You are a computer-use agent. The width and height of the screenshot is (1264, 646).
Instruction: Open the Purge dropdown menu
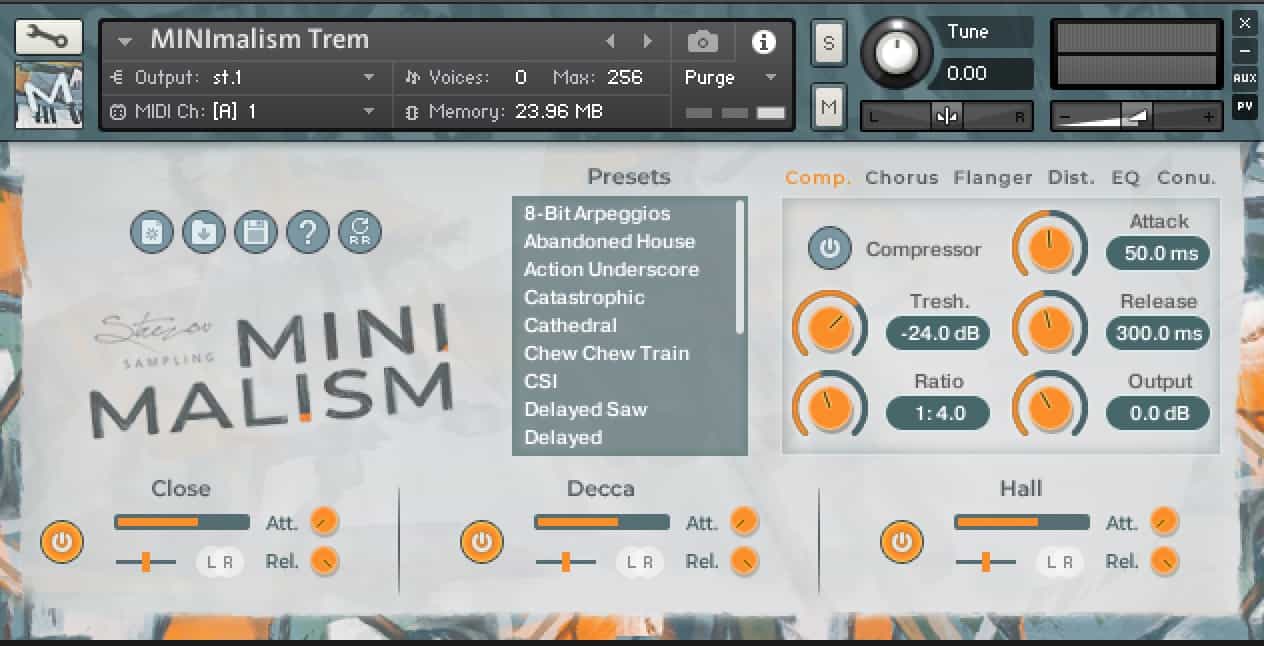(731, 77)
